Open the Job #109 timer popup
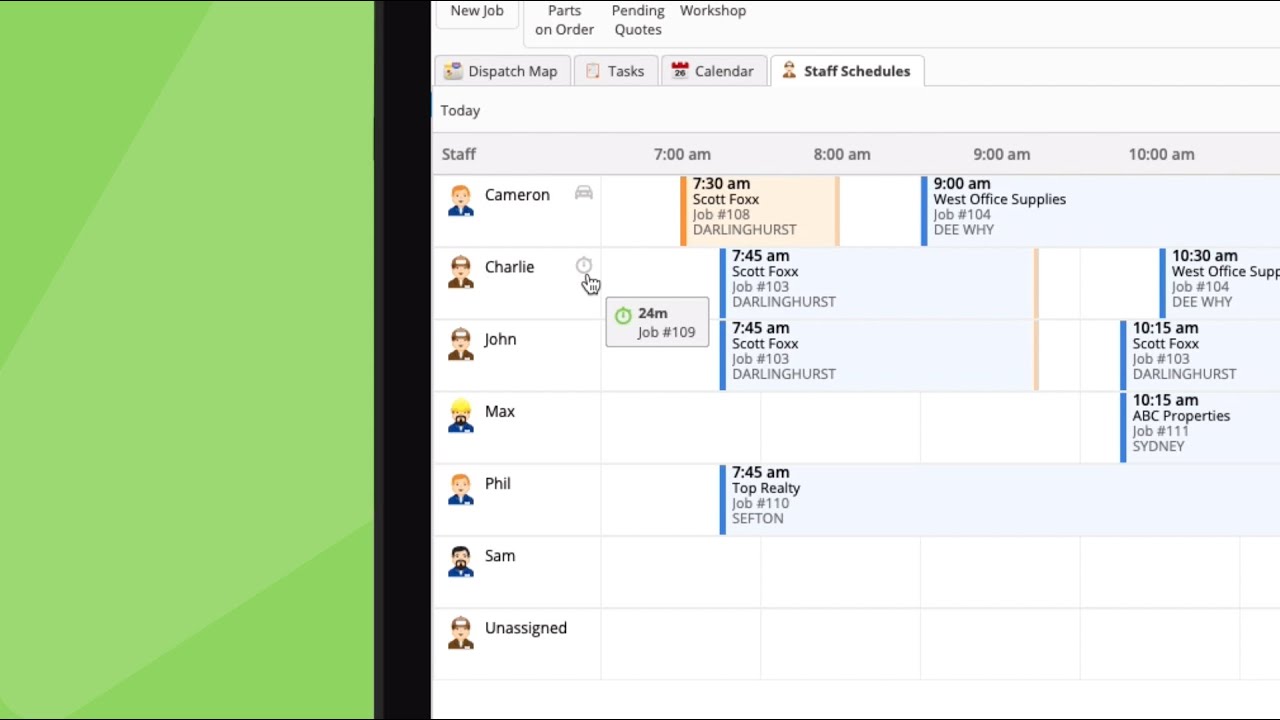The height and width of the screenshot is (720, 1280). coord(657,322)
